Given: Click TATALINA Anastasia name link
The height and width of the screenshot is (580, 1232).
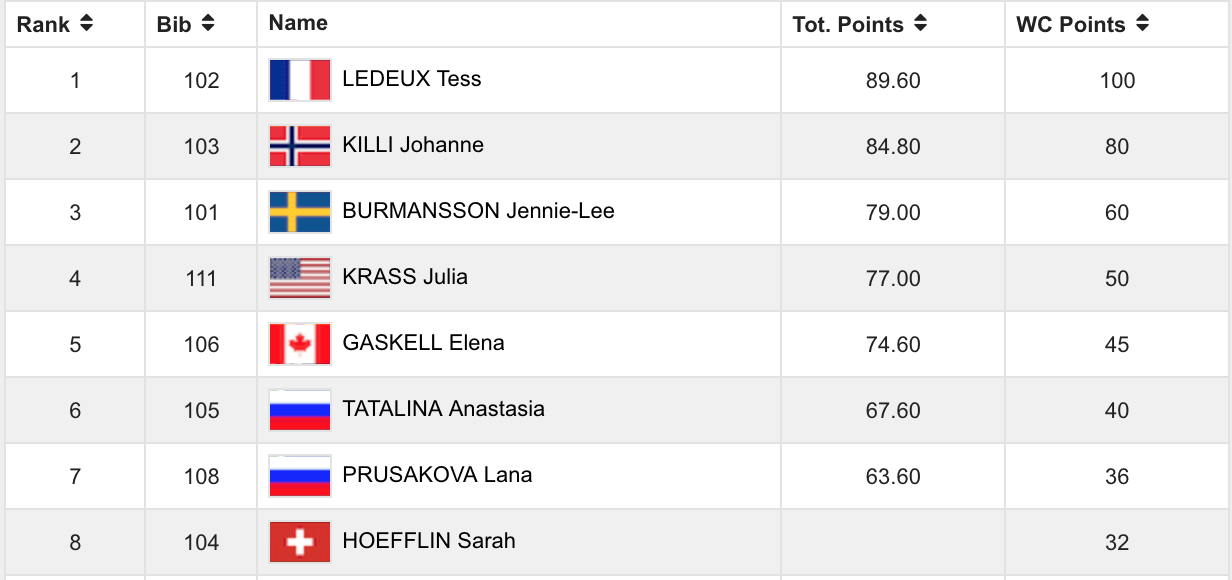Looking at the screenshot, I should [443, 409].
